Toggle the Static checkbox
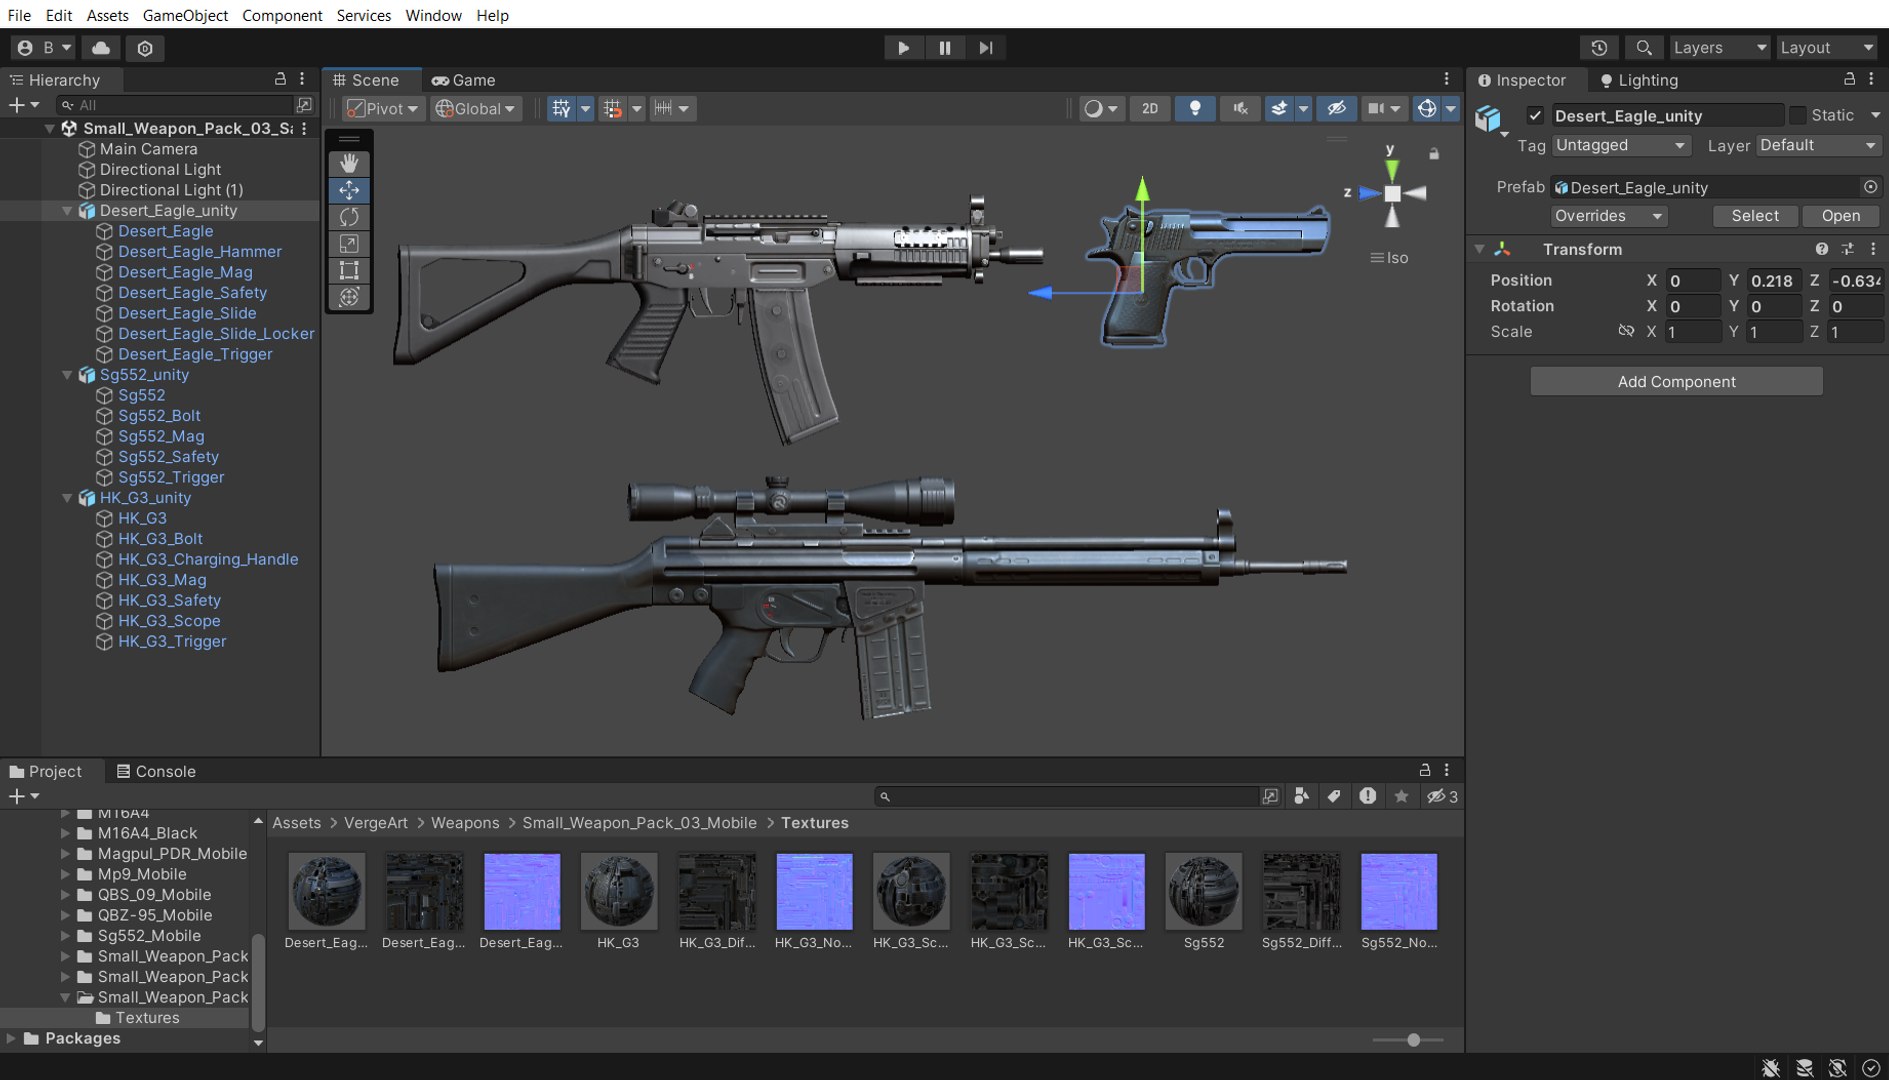The image size is (1889, 1080). pos(1798,115)
